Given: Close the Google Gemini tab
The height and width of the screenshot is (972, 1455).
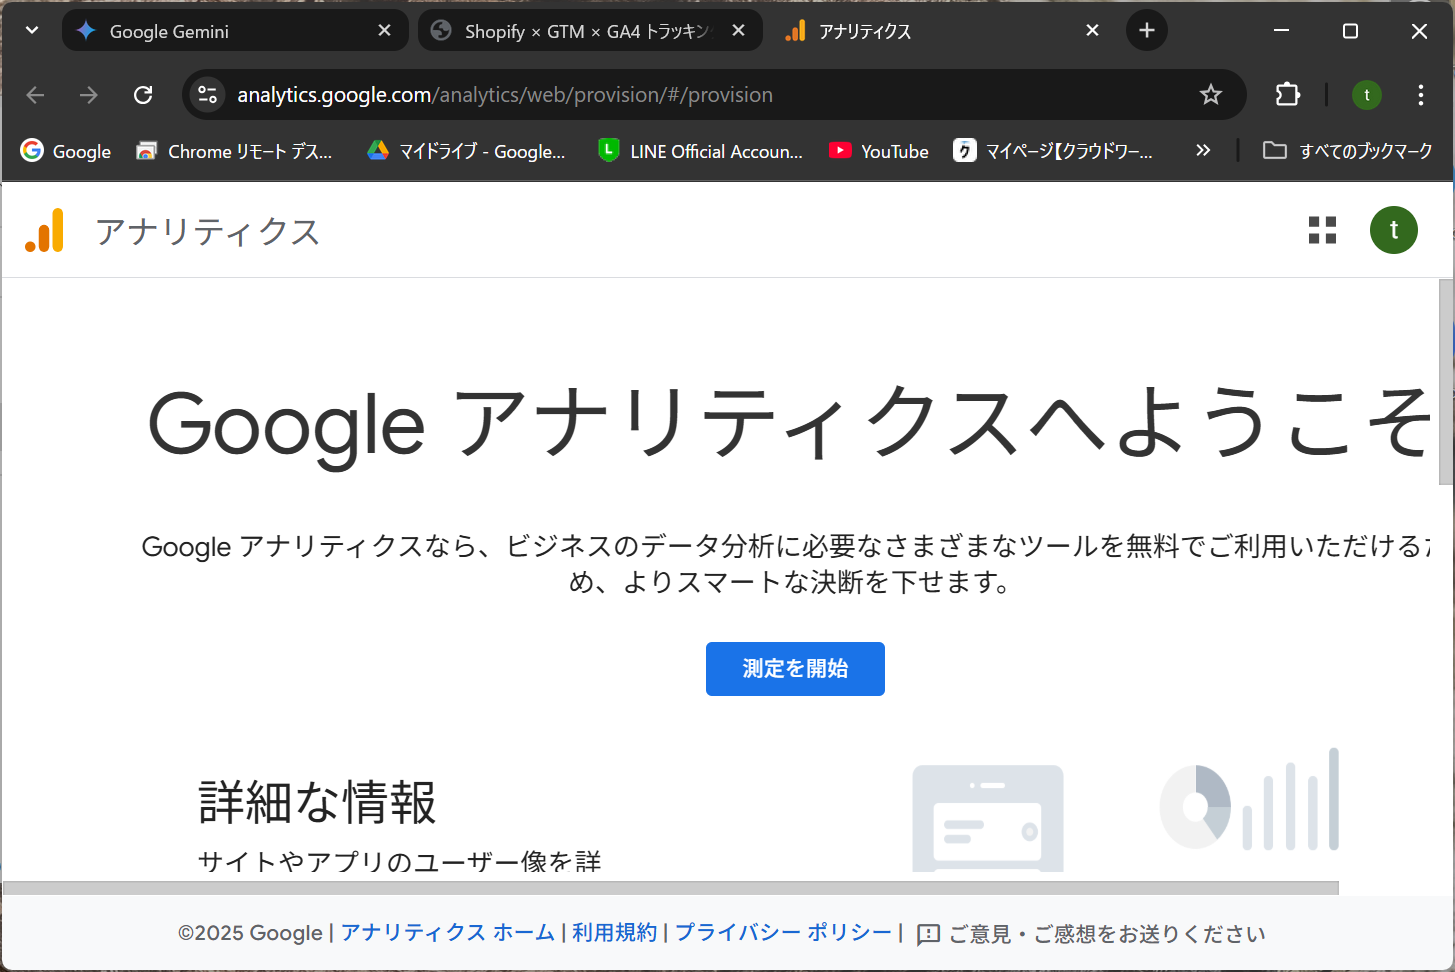Looking at the screenshot, I should pos(384,31).
